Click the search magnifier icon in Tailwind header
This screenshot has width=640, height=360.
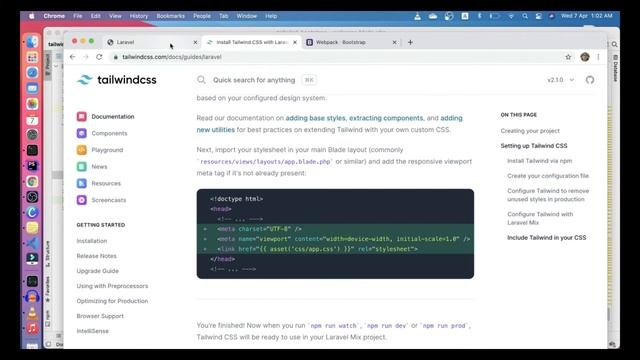click(201, 80)
